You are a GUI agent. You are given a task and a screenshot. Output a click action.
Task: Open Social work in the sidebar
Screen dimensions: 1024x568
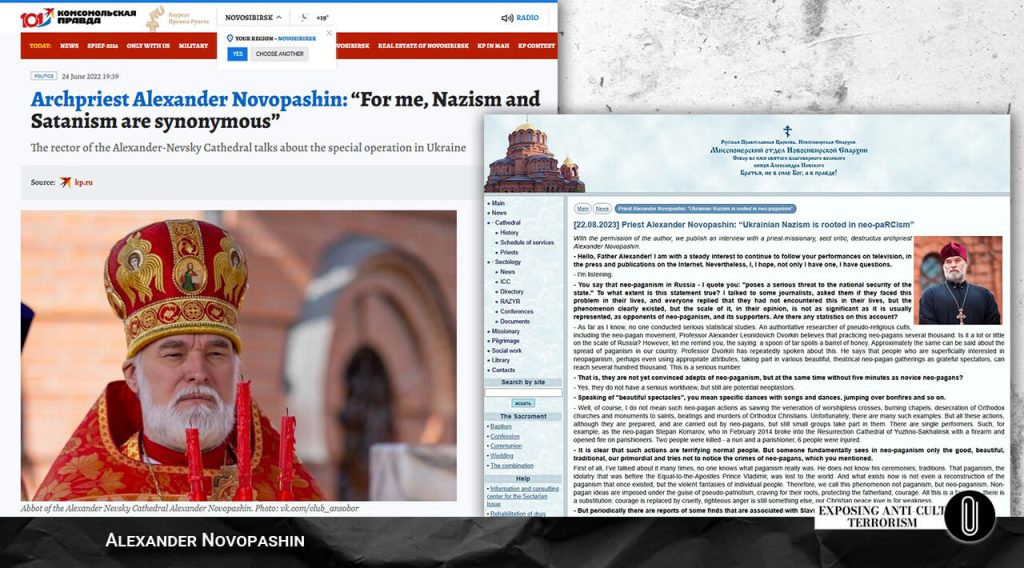coord(507,351)
